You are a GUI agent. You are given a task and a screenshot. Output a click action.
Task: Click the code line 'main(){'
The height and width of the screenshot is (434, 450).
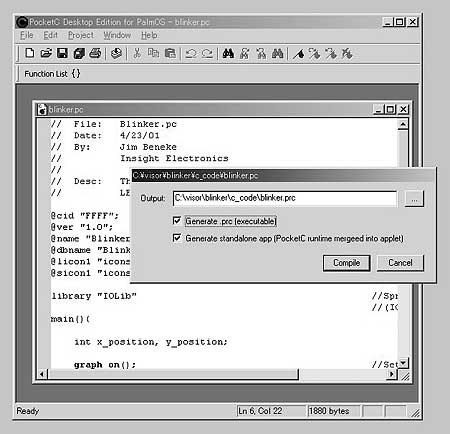[x=70, y=319]
